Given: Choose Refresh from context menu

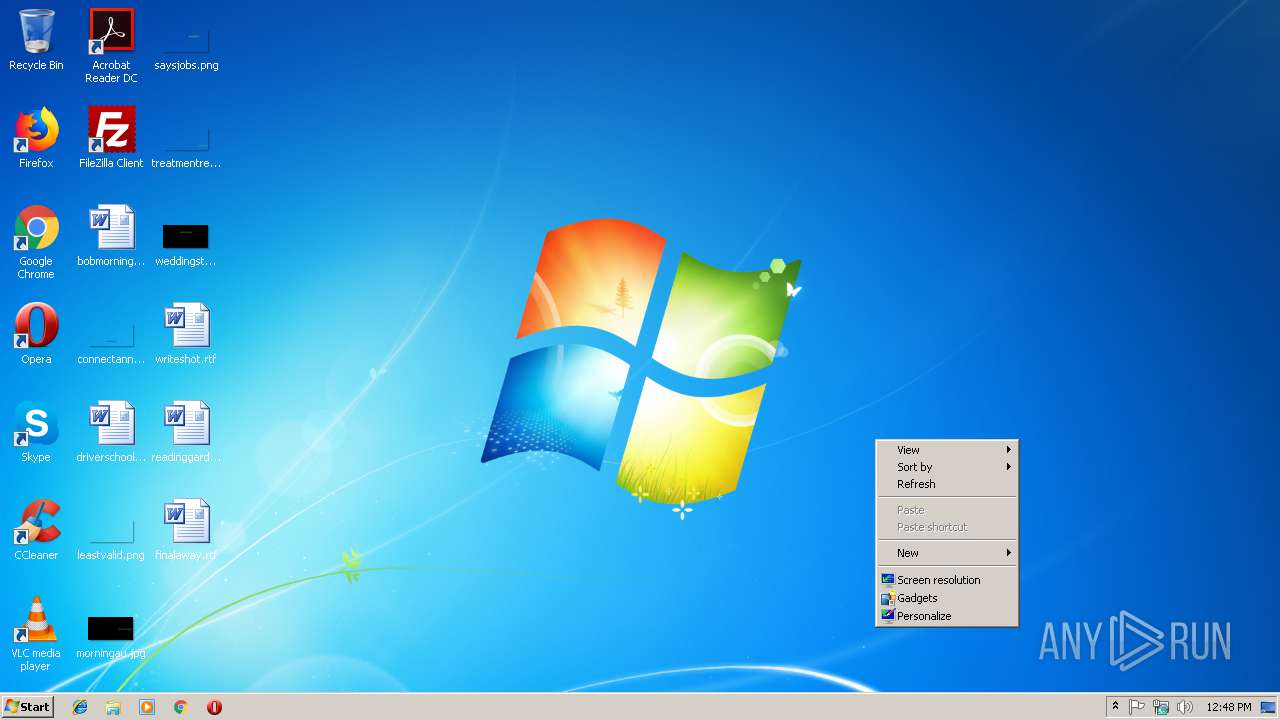Looking at the screenshot, I should tap(947, 484).
